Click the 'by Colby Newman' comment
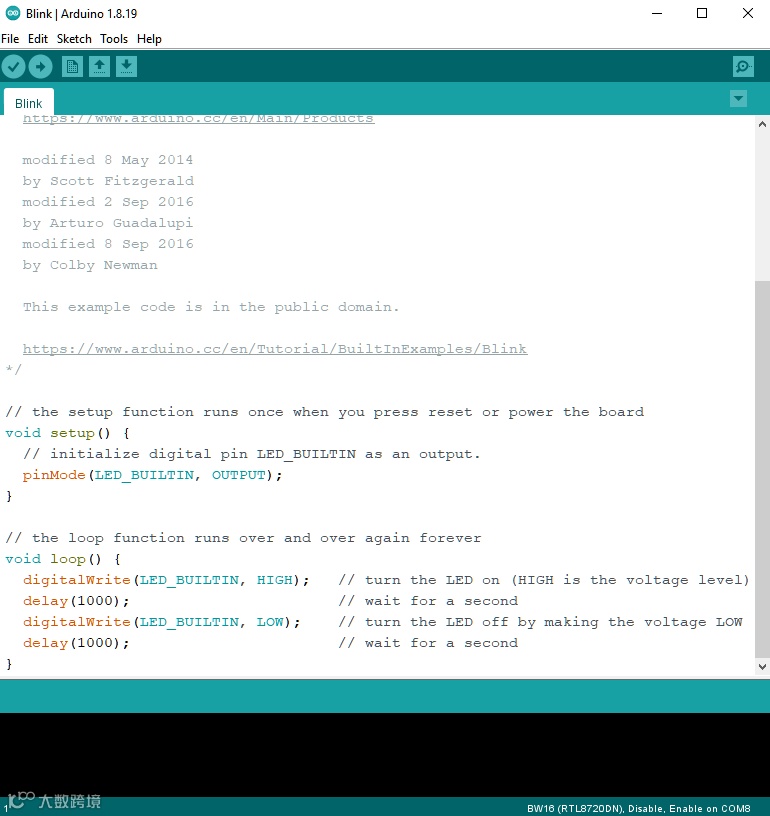770x816 pixels. (90, 265)
